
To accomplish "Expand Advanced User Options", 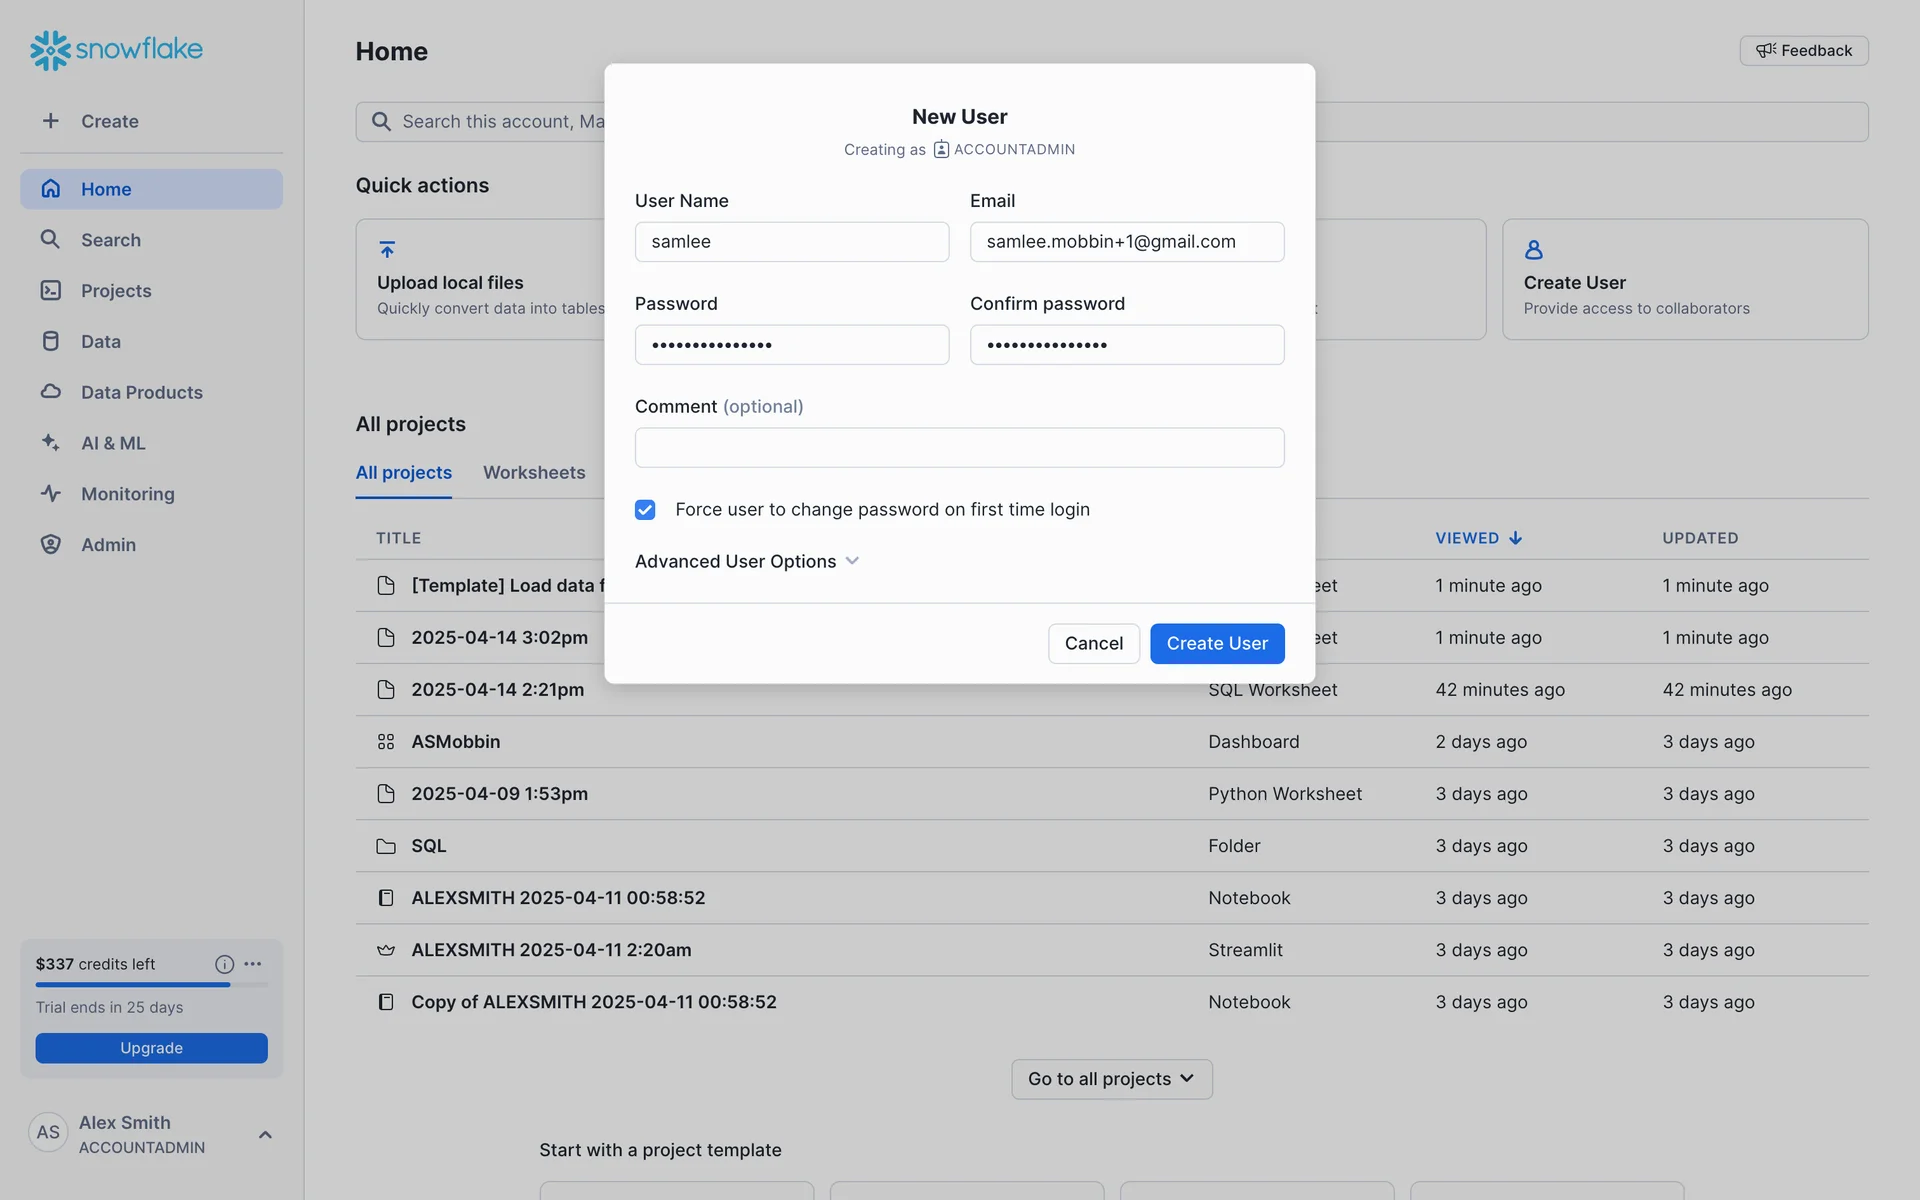I will [x=747, y=561].
